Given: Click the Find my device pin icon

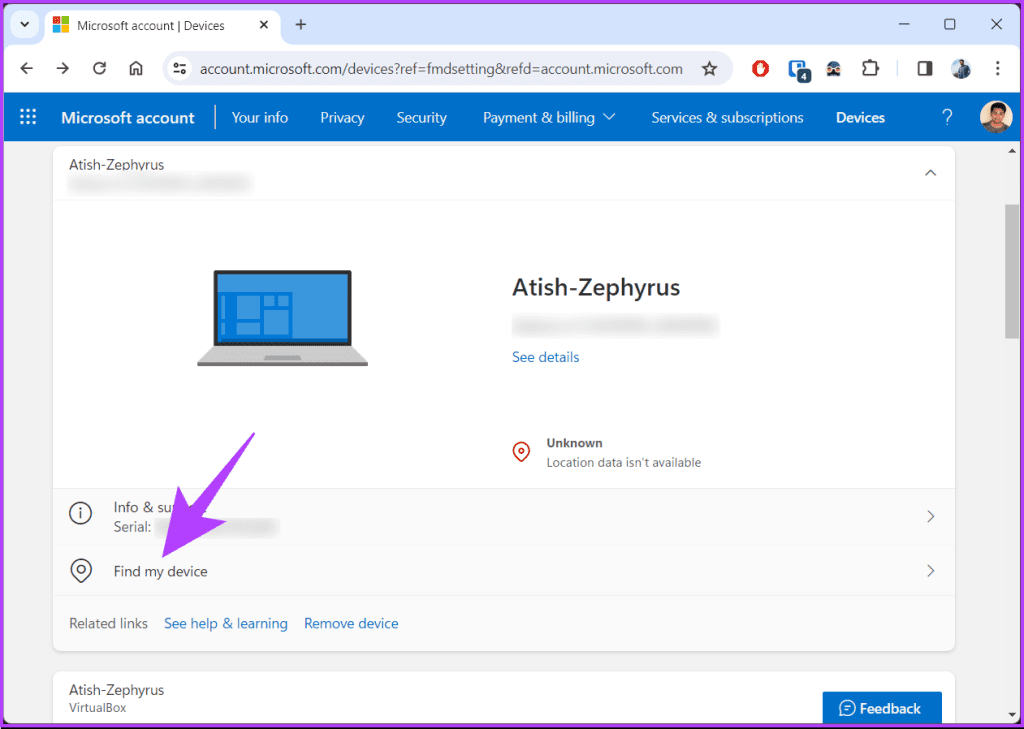Looking at the screenshot, I should (80, 570).
